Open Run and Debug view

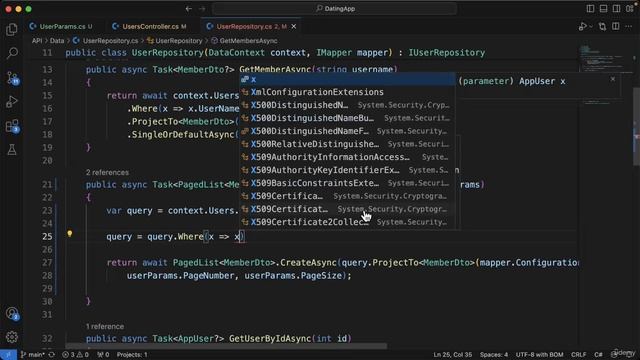(x=12, y=102)
